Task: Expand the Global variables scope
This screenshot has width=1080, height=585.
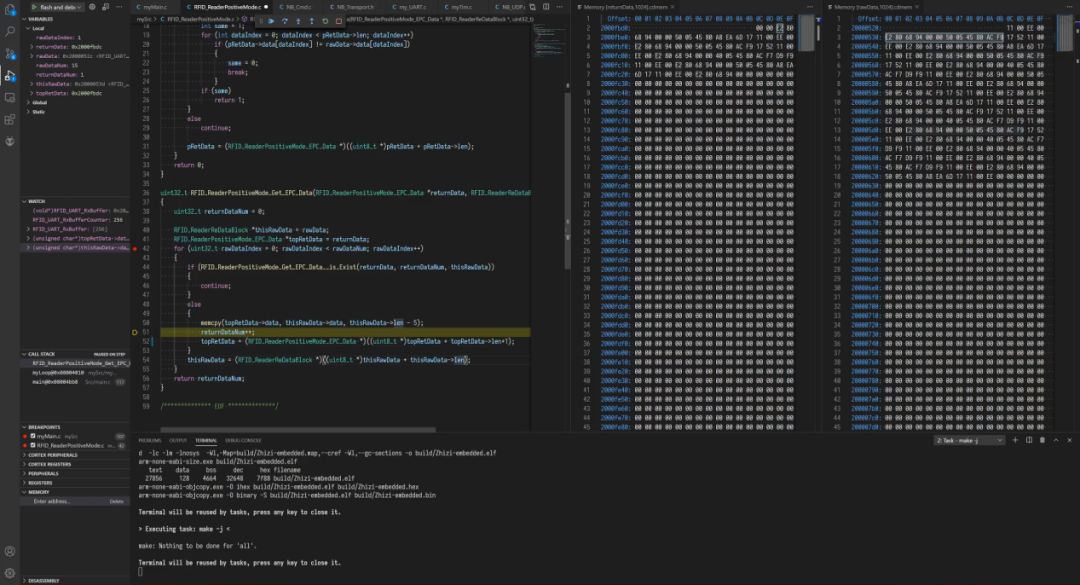Action: (40, 102)
